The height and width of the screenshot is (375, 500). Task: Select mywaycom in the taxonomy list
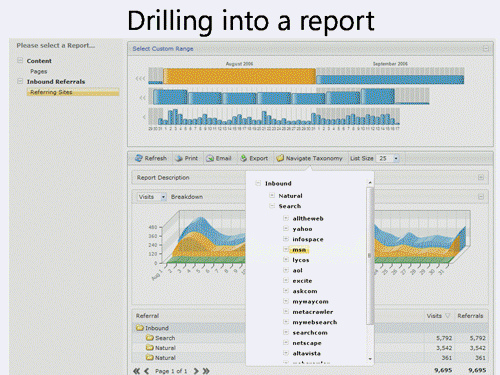pos(310,301)
